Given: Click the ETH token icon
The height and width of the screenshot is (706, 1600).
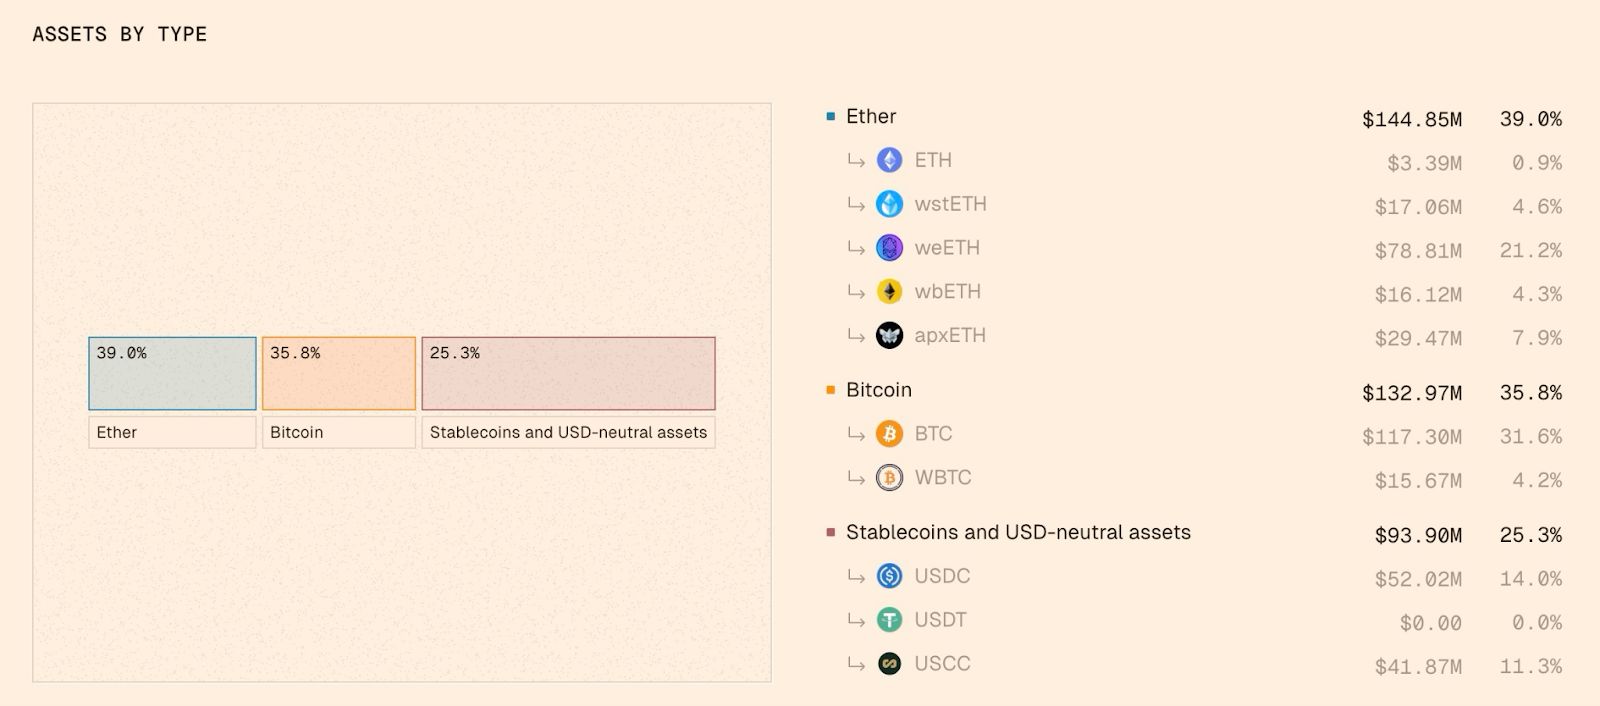Looking at the screenshot, I should tap(889, 160).
